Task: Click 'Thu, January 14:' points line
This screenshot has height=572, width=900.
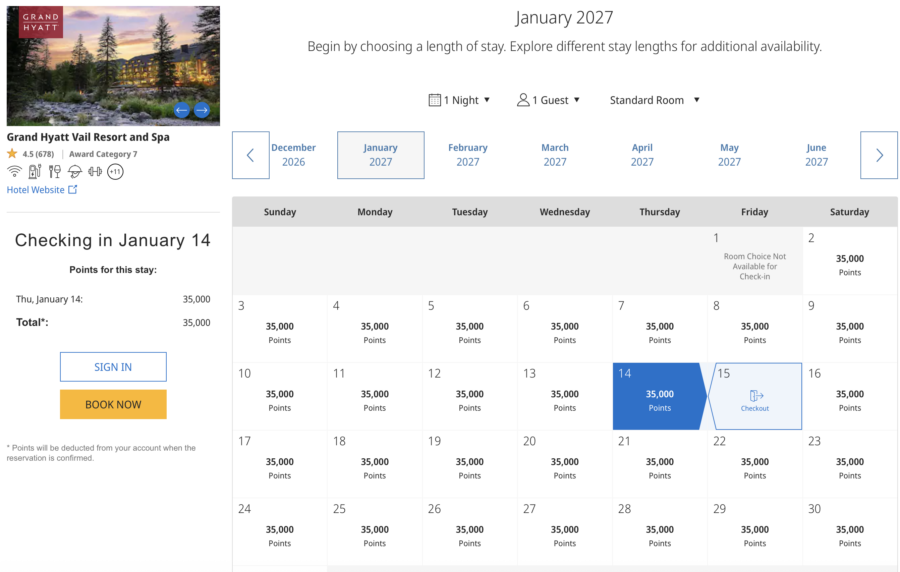Action: click(x=113, y=299)
